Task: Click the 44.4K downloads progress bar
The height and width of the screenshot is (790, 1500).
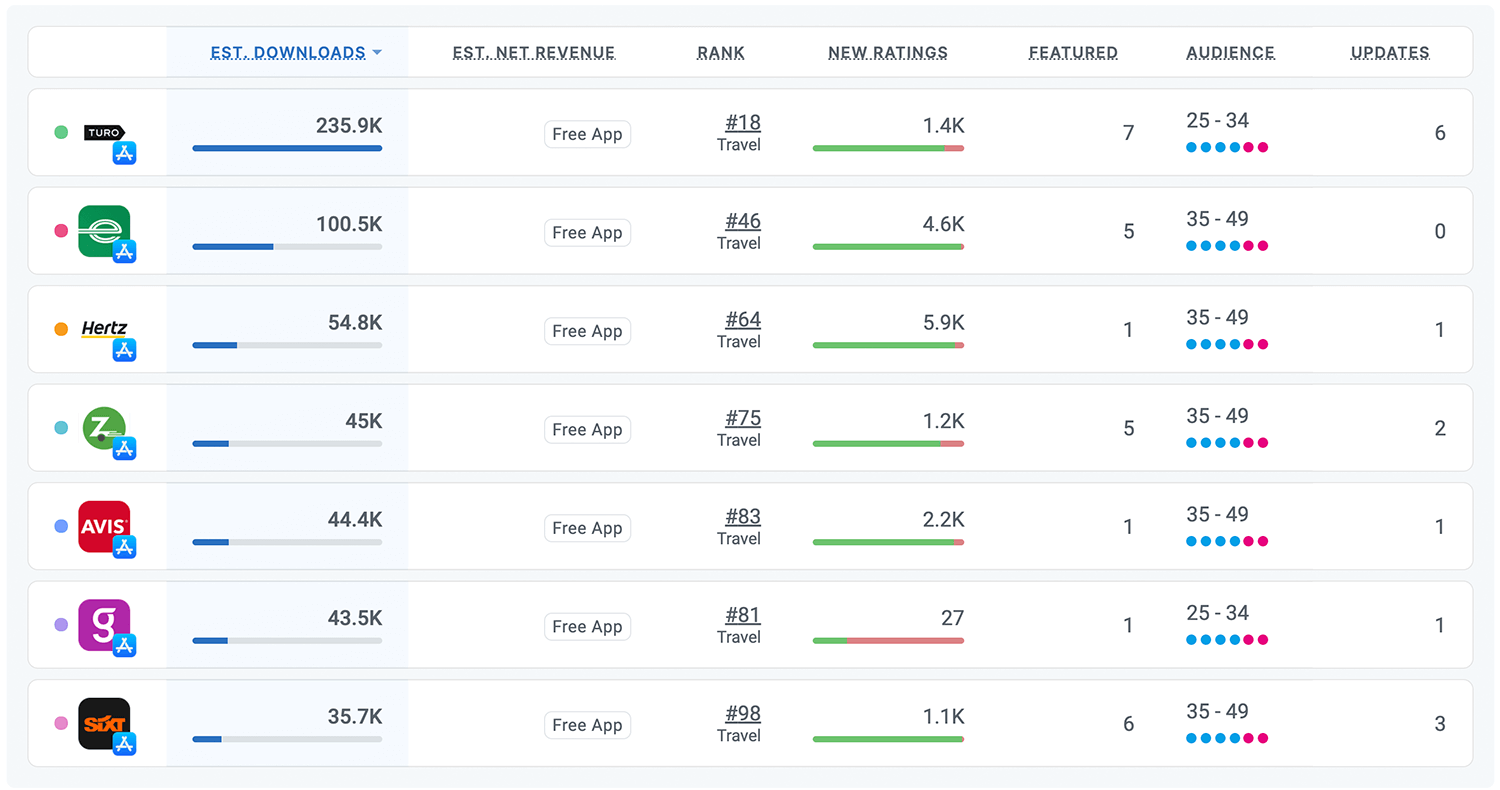Action: 287,542
